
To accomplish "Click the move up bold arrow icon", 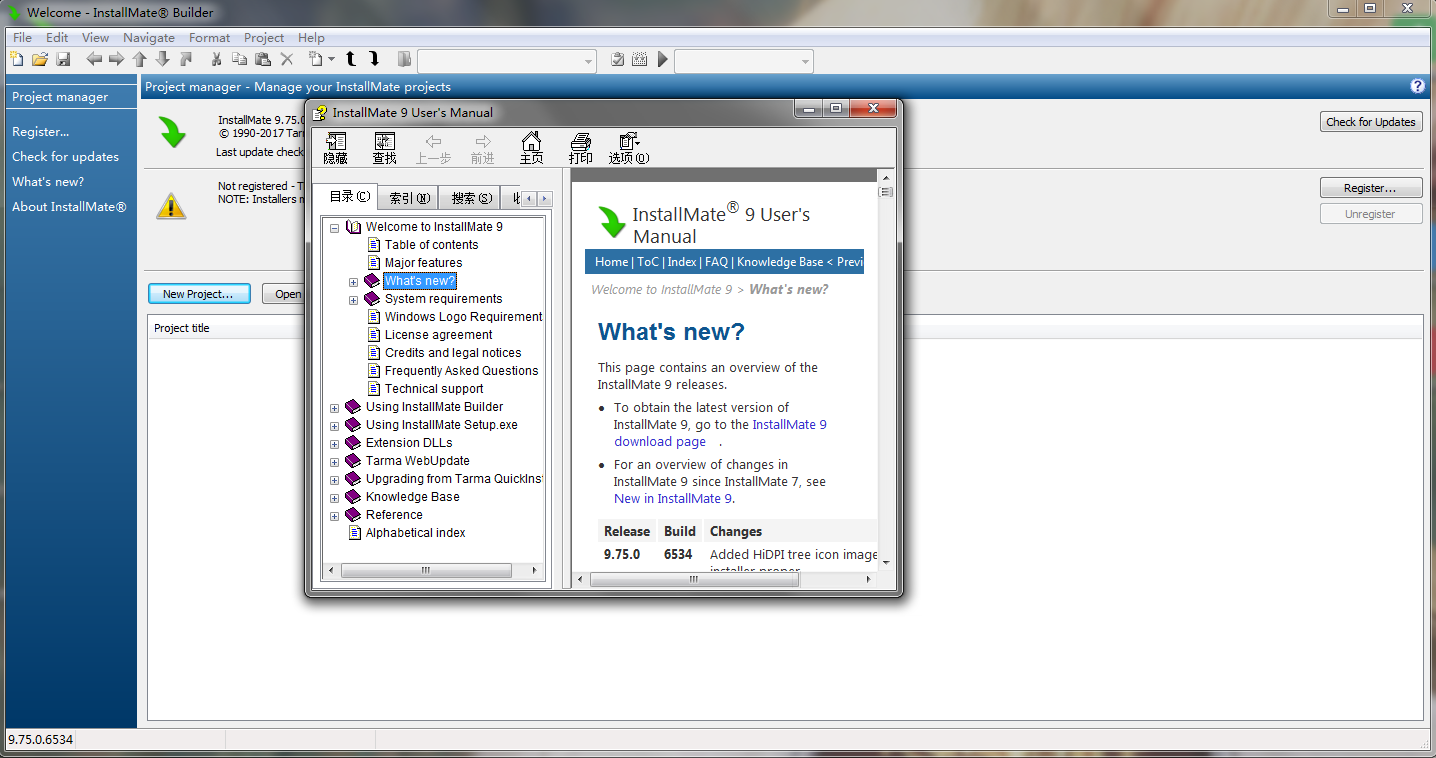I will point(351,60).
